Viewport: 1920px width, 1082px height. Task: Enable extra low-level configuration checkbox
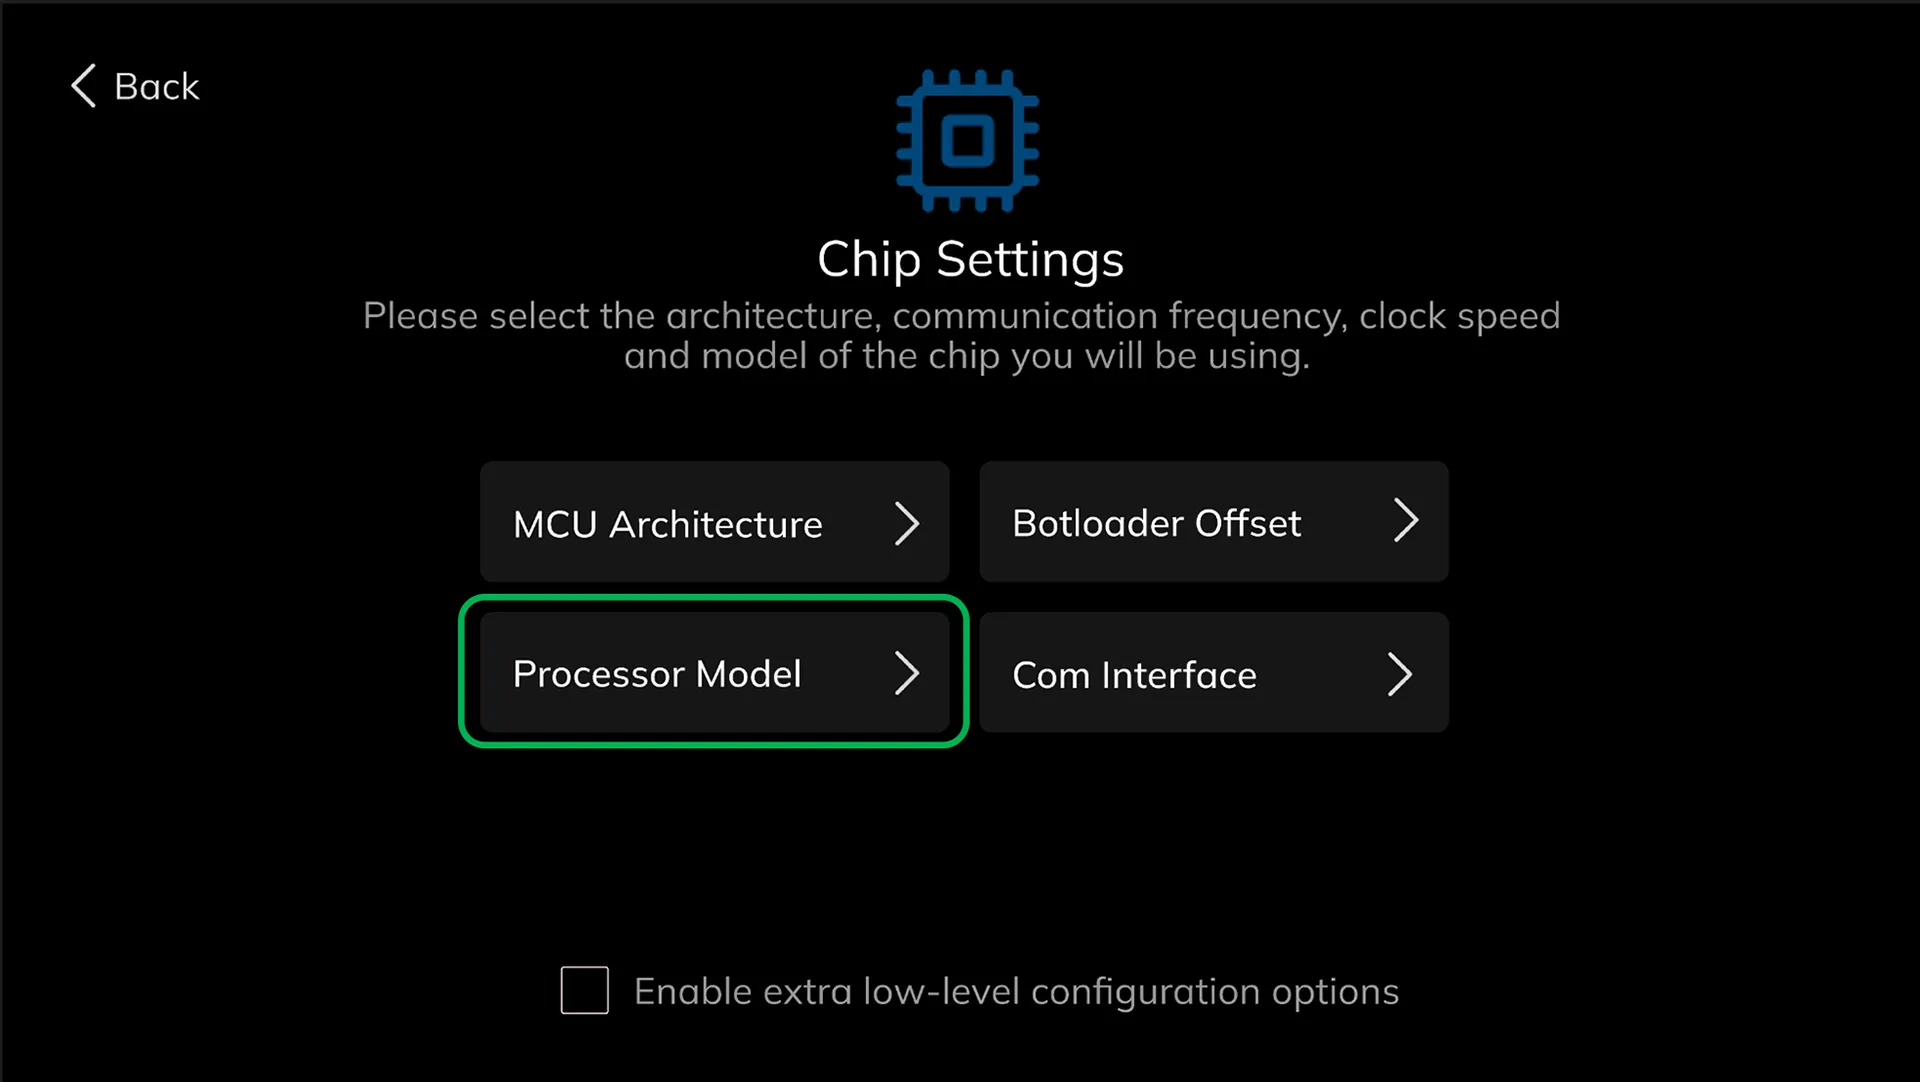pyautogui.click(x=585, y=990)
